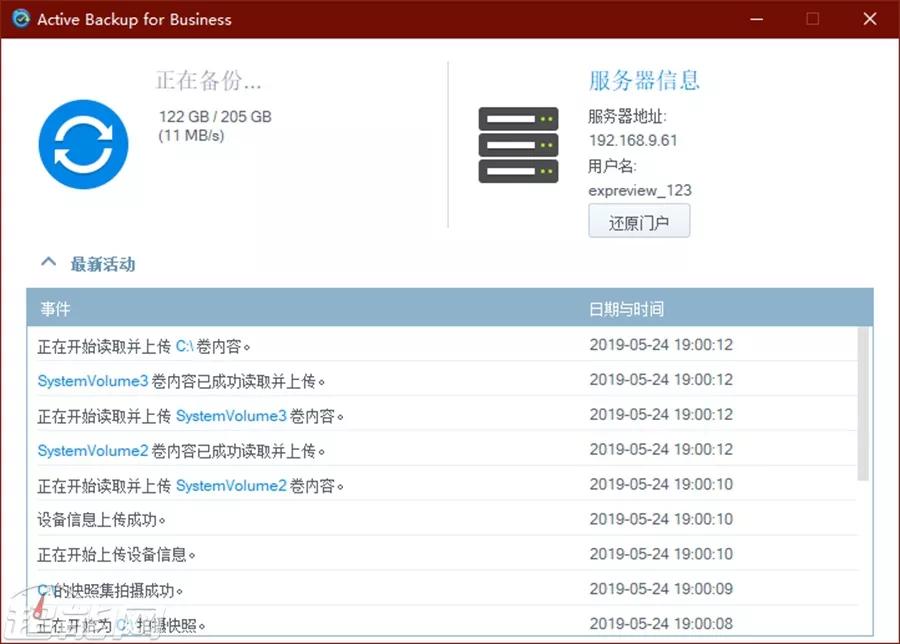Minimize the Active Backup for Business window

tap(757, 20)
